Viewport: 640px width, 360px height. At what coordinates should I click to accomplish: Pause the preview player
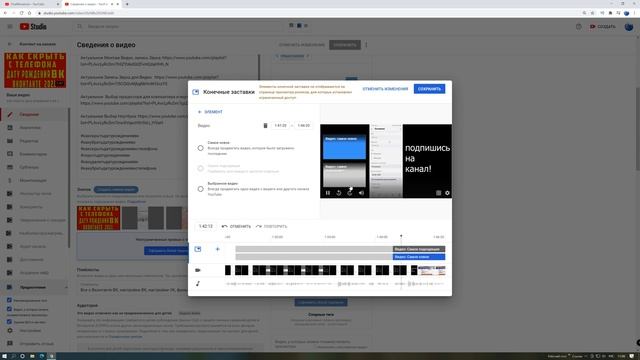click(x=327, y=193)
